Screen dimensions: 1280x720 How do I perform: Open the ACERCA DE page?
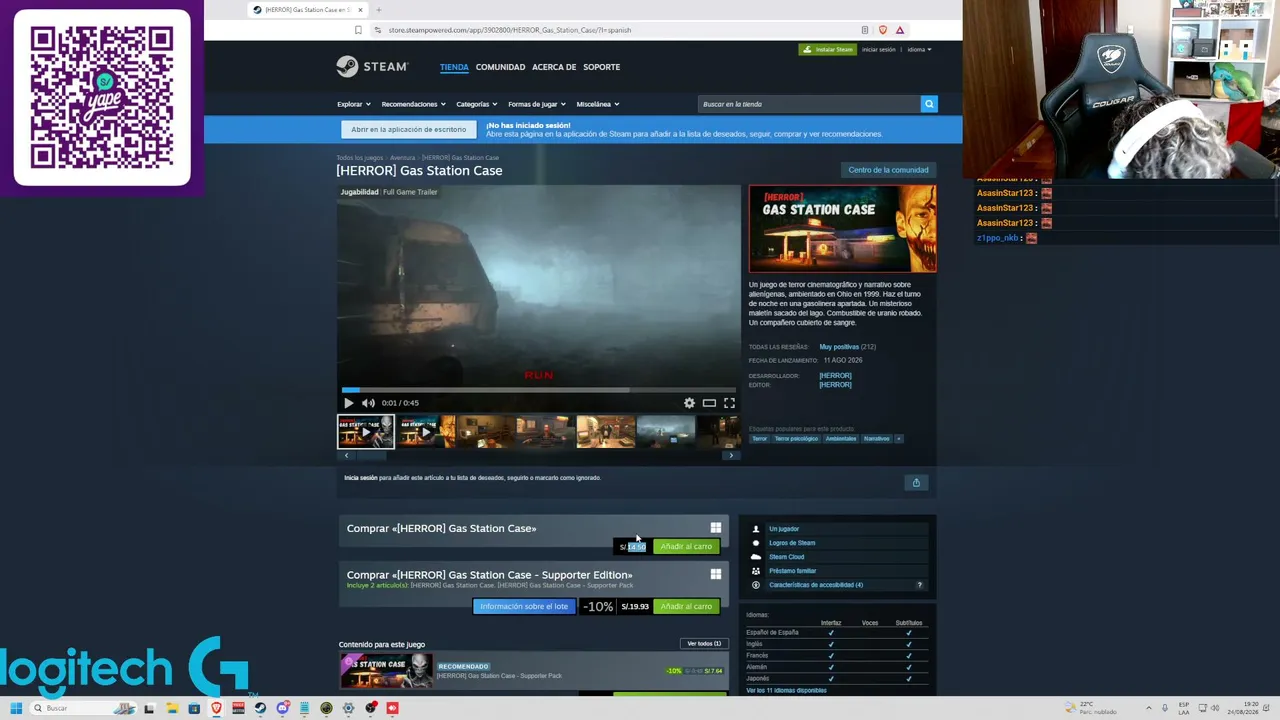click(554, 67)
